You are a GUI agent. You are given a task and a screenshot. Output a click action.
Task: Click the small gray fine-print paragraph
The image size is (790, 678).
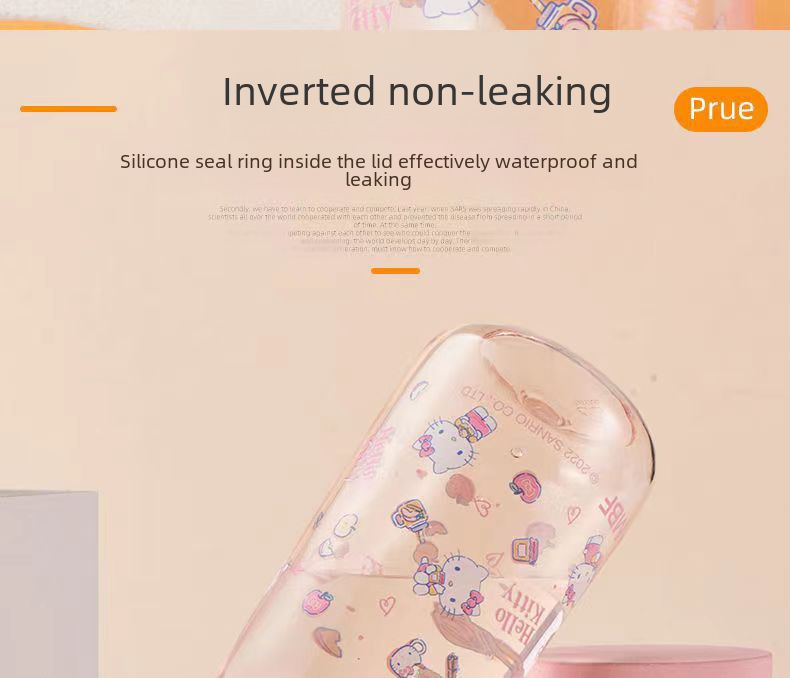[395, 229]
